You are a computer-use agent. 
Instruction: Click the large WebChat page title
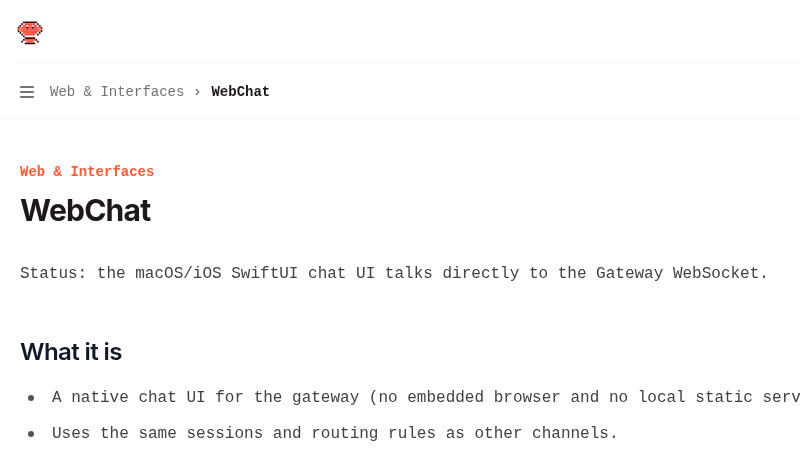[x=85, y=211]
